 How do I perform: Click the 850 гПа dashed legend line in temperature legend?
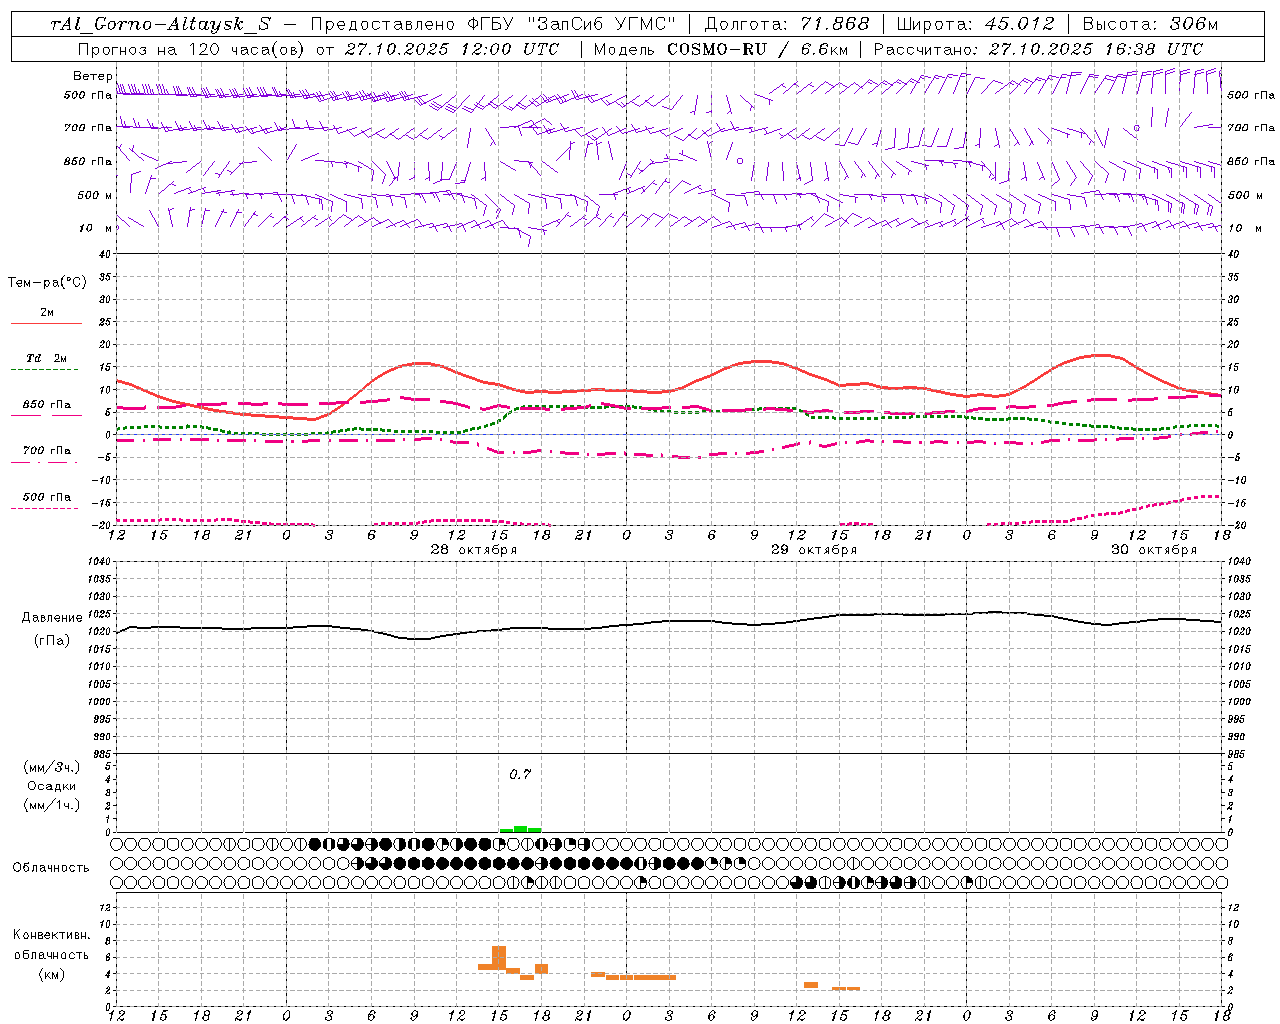point(46,415)
